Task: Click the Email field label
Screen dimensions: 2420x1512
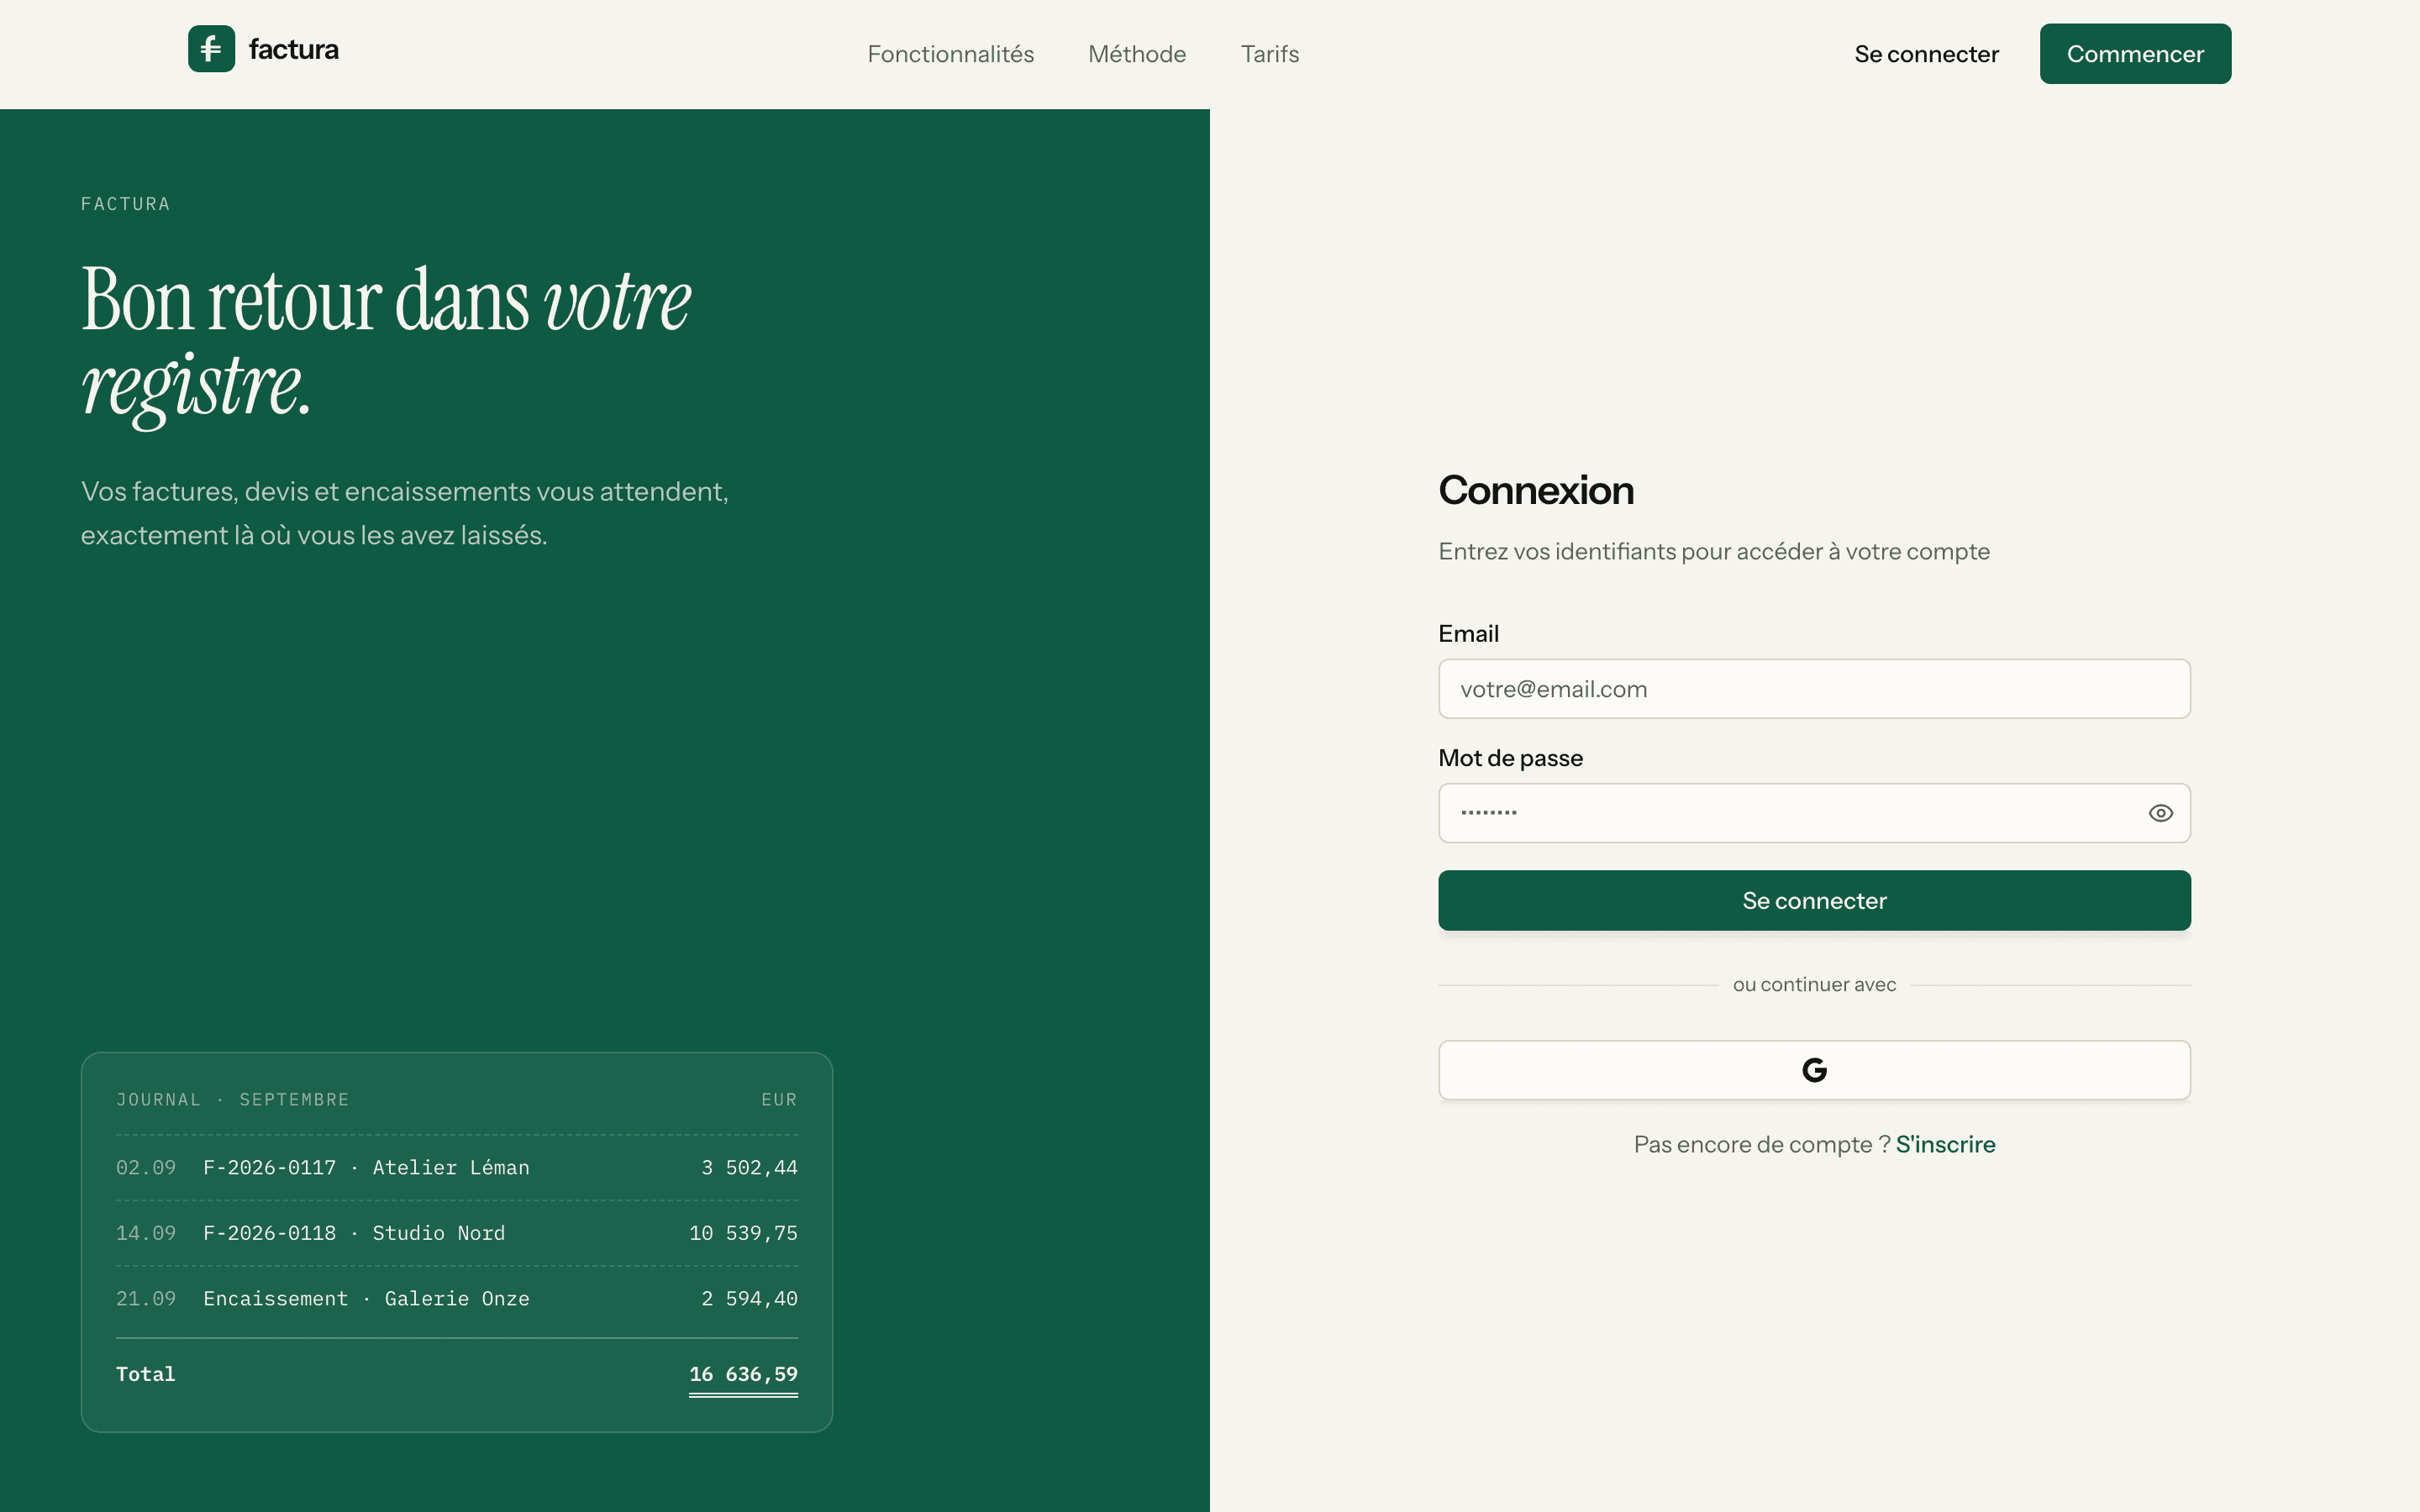Action: click(1468, 633)
